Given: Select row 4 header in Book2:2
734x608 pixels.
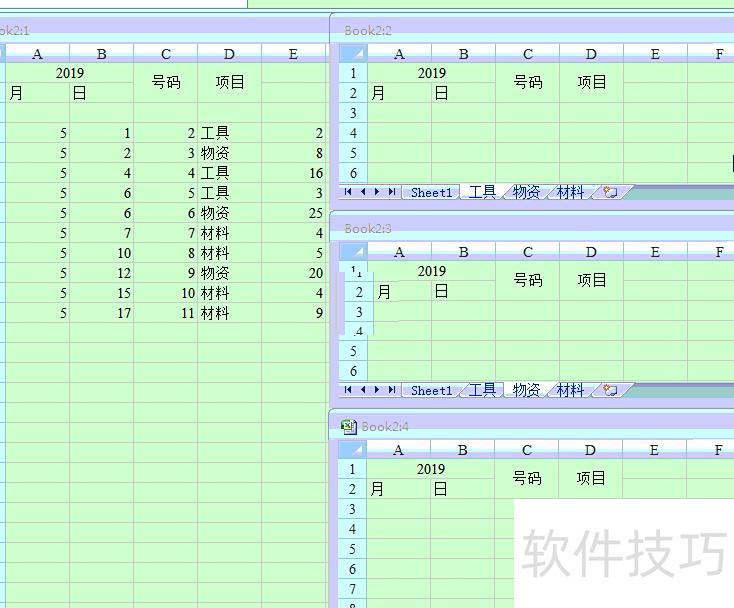Looking at the screenshot, I should coord(353,133).
